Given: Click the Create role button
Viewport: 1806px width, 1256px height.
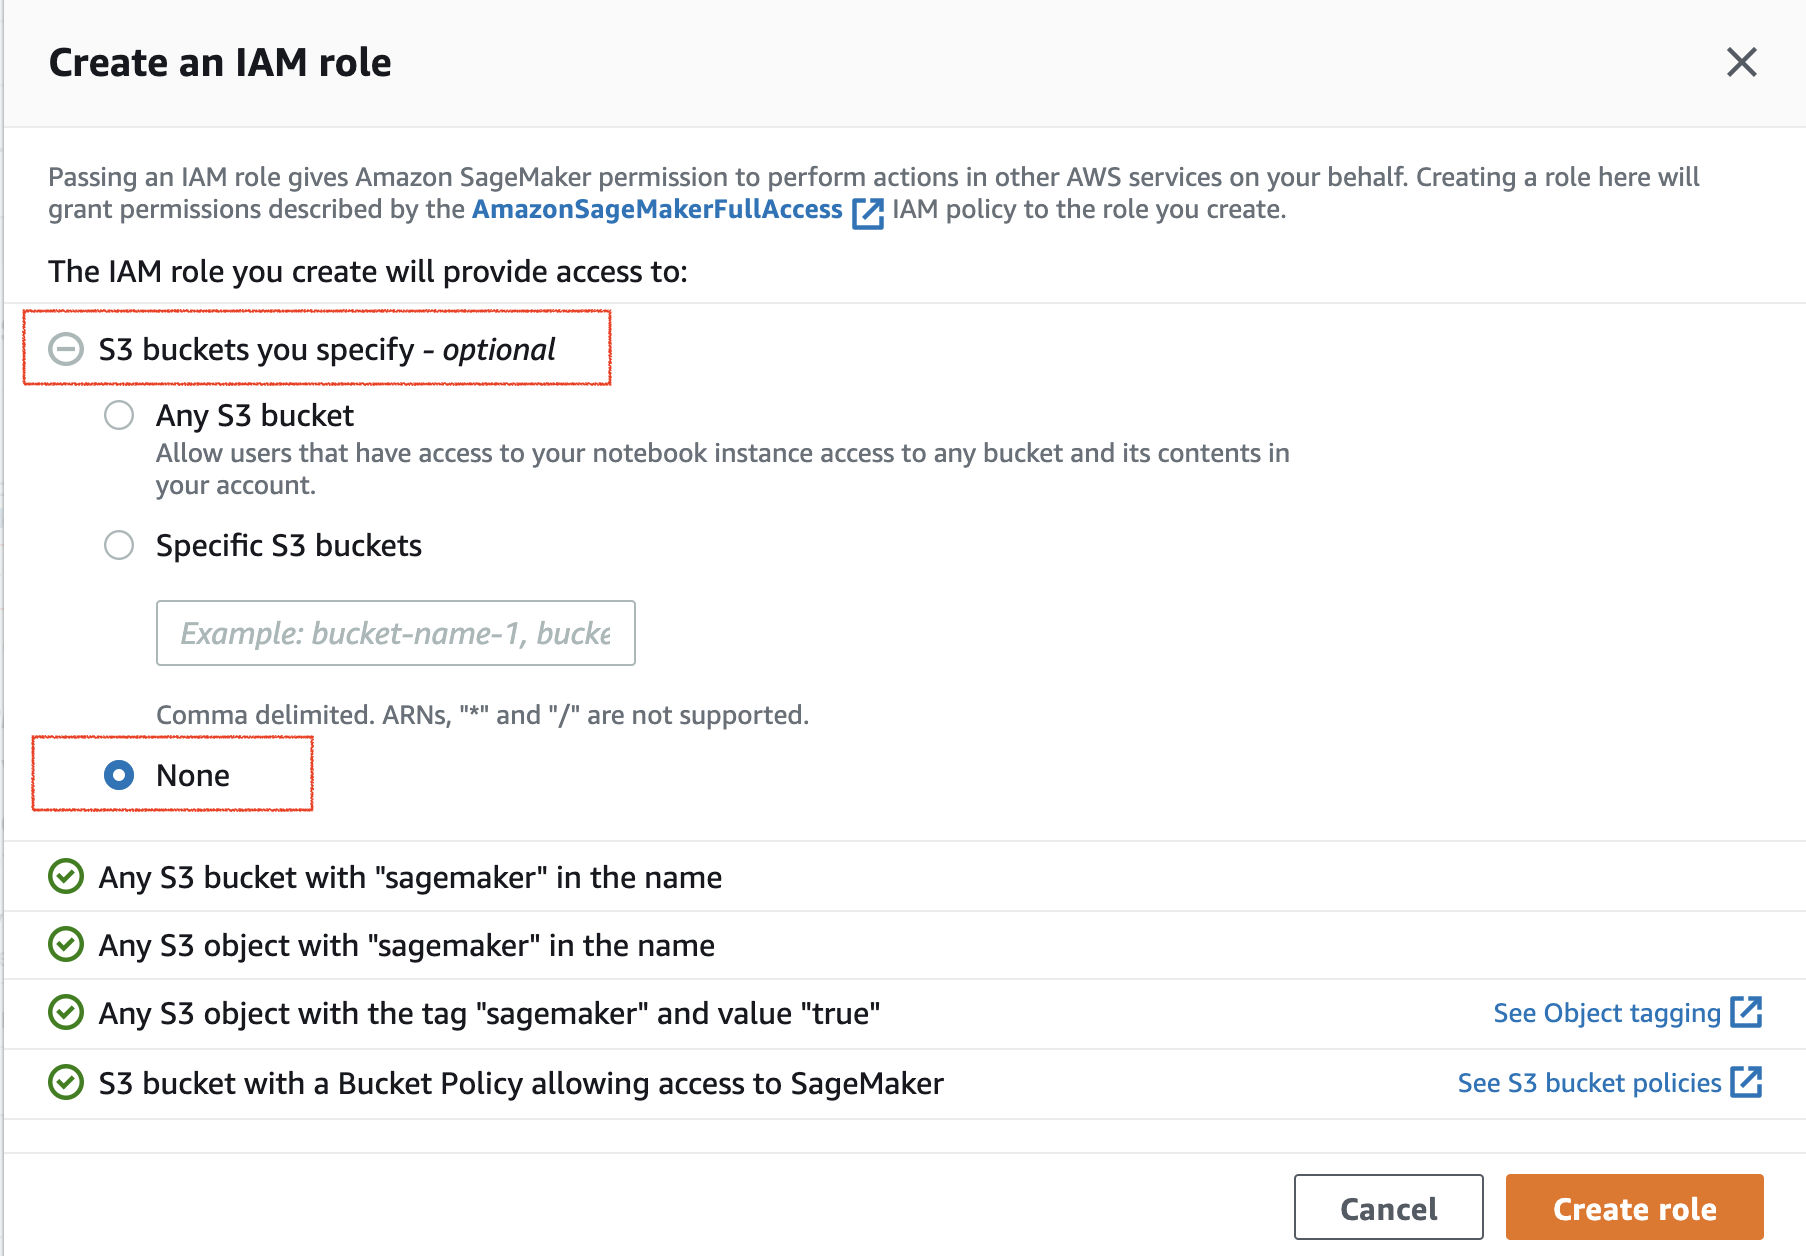Looking at the screenshot, I should point(1634,1208).
